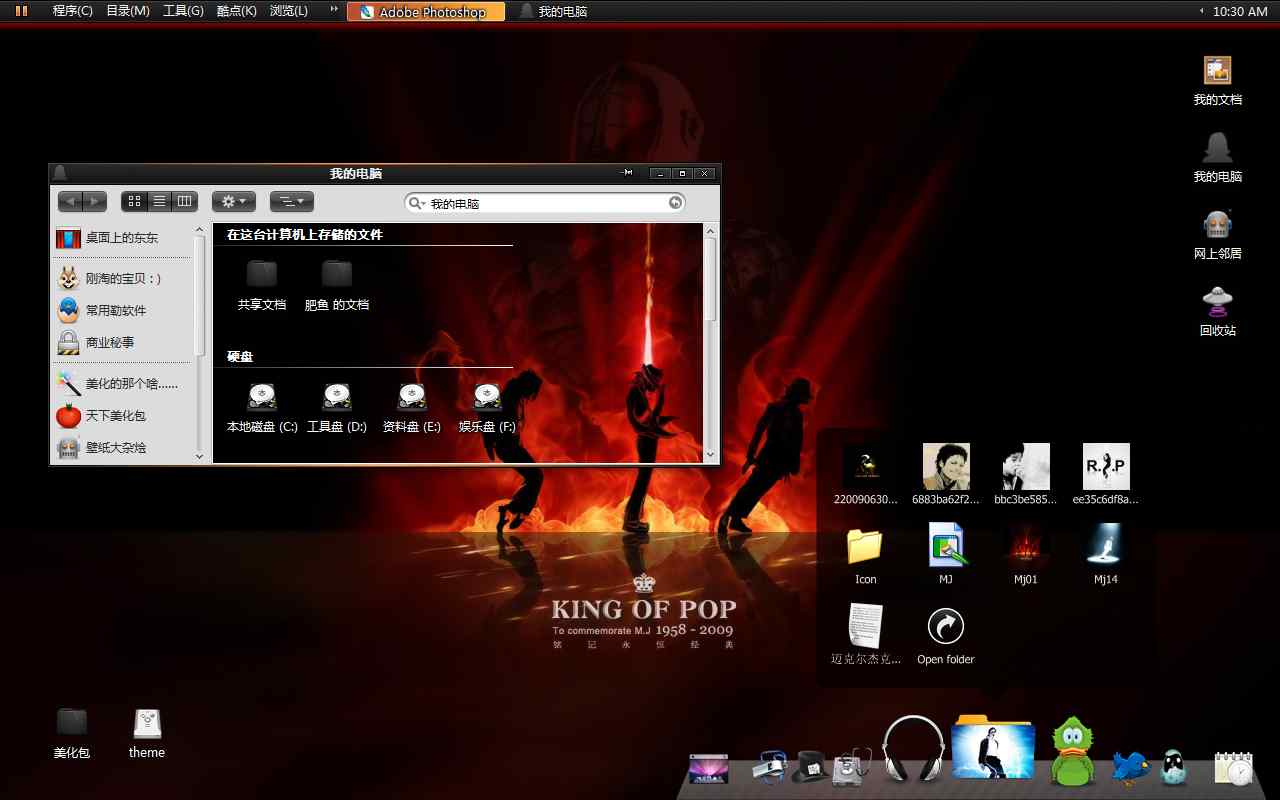Open the ee35c6df8a... R.I.P thumbnail
The width and height of the screenshot is (1280, 800).
point(1106,474)
